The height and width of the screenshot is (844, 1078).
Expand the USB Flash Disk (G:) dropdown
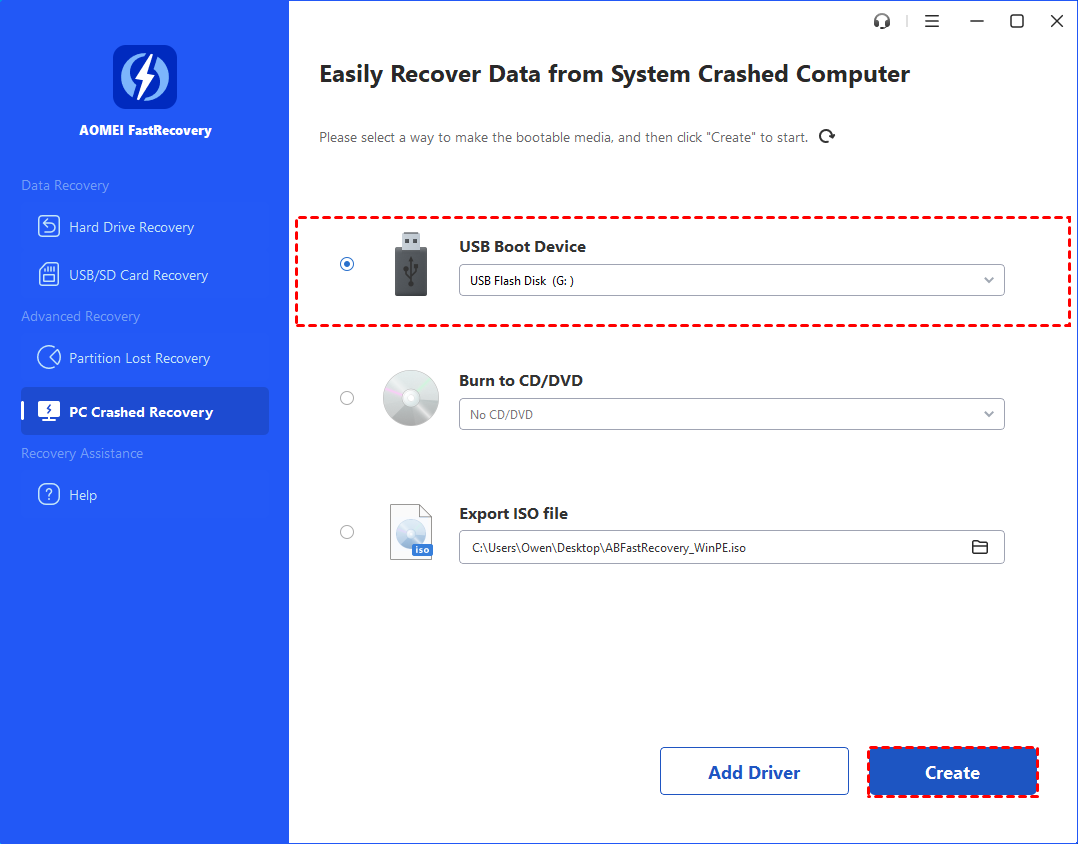coord(731,281)
